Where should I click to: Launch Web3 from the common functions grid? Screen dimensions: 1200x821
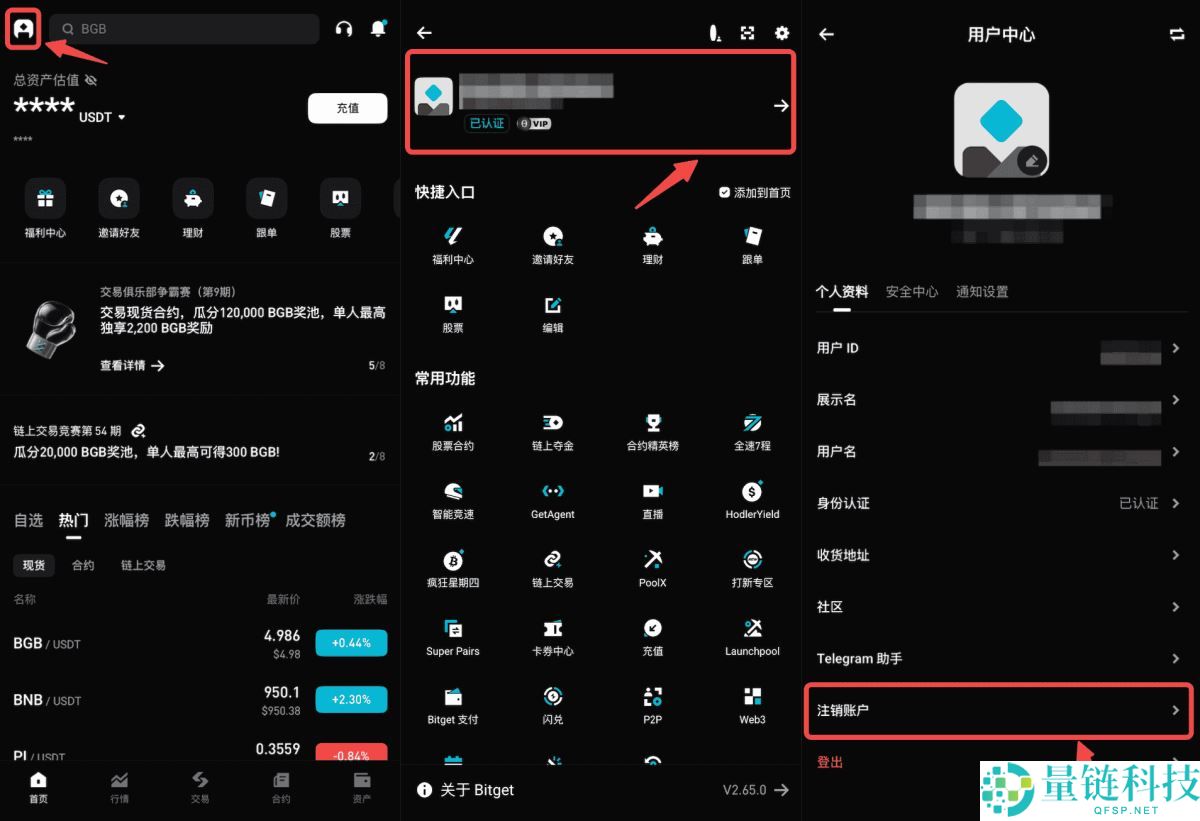click(x=752, y=705)
